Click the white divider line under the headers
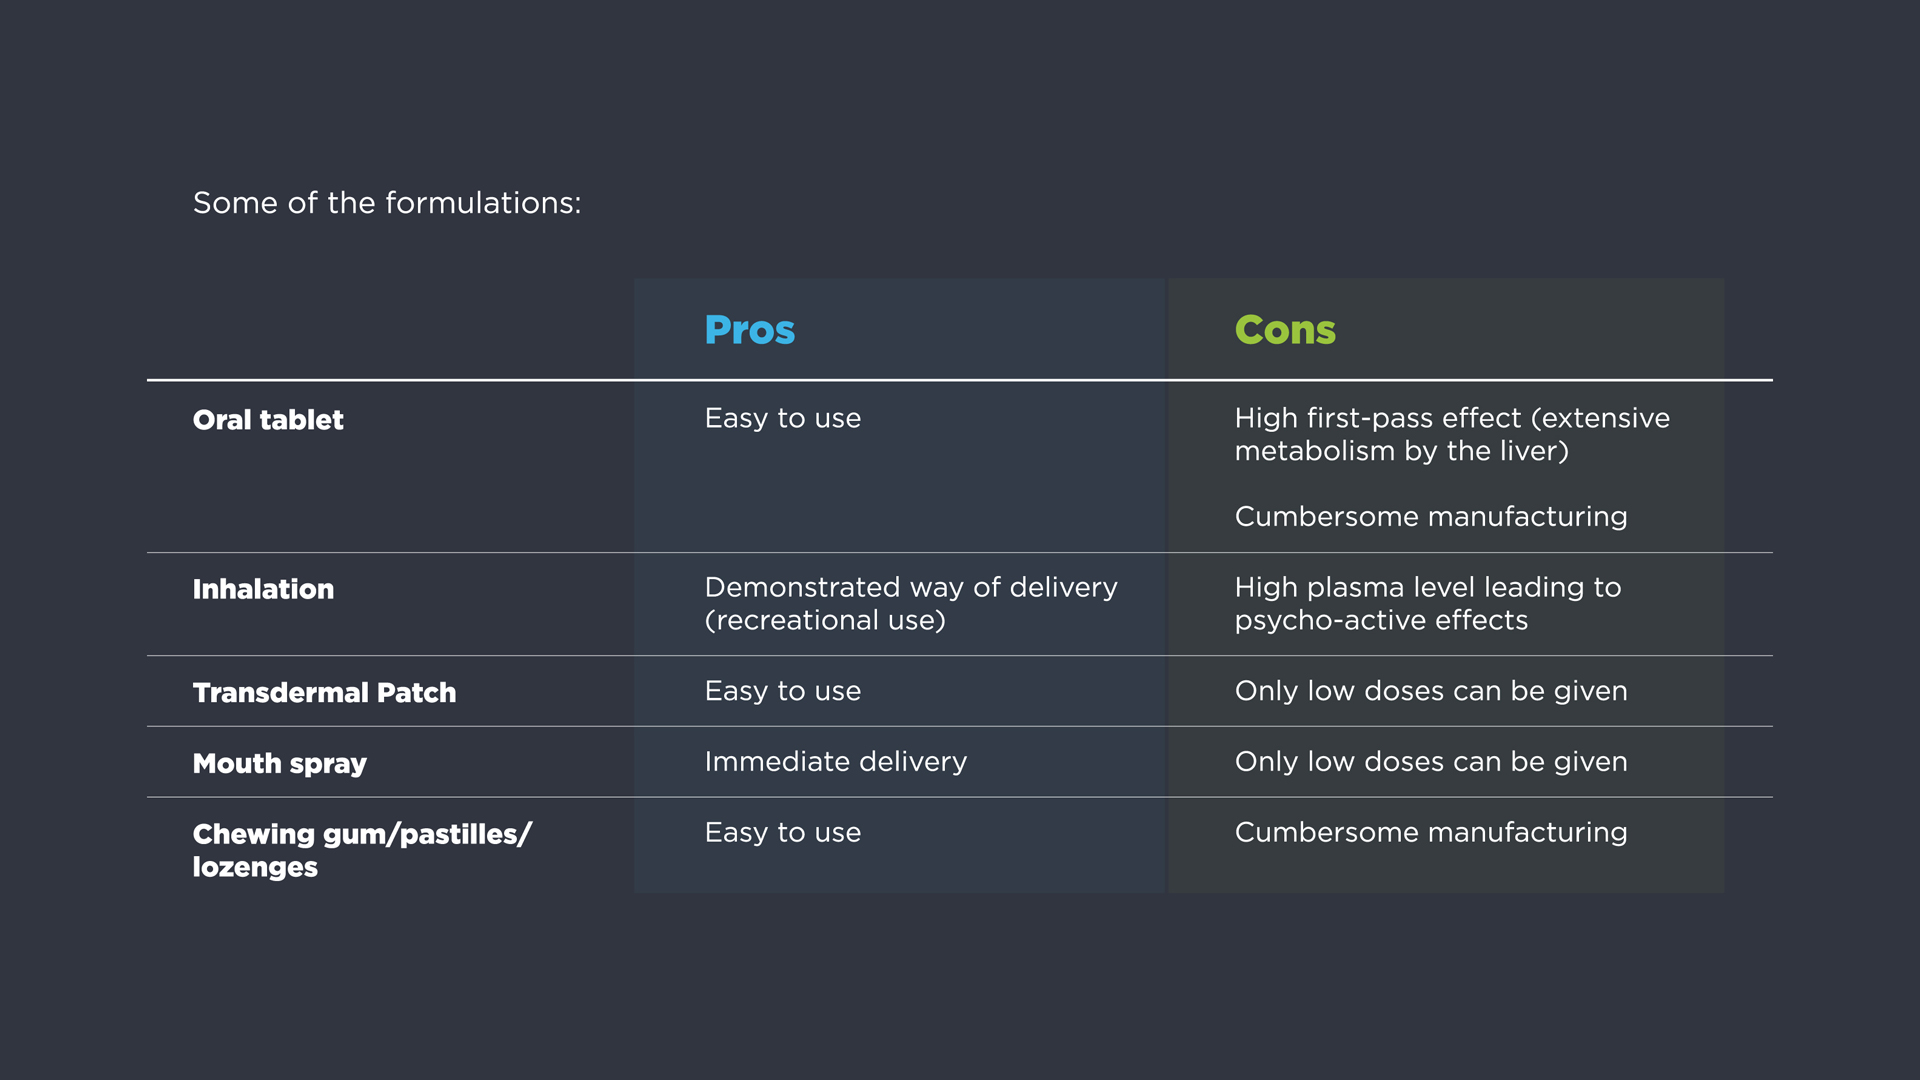 (x=958, y=380)
